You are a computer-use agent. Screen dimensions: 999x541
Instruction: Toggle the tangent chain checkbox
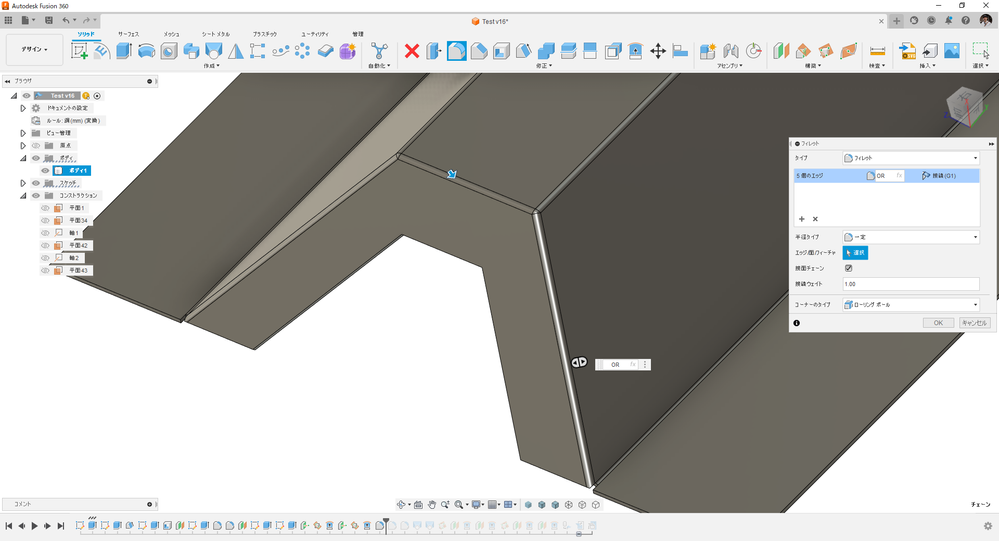pos(849,268)
